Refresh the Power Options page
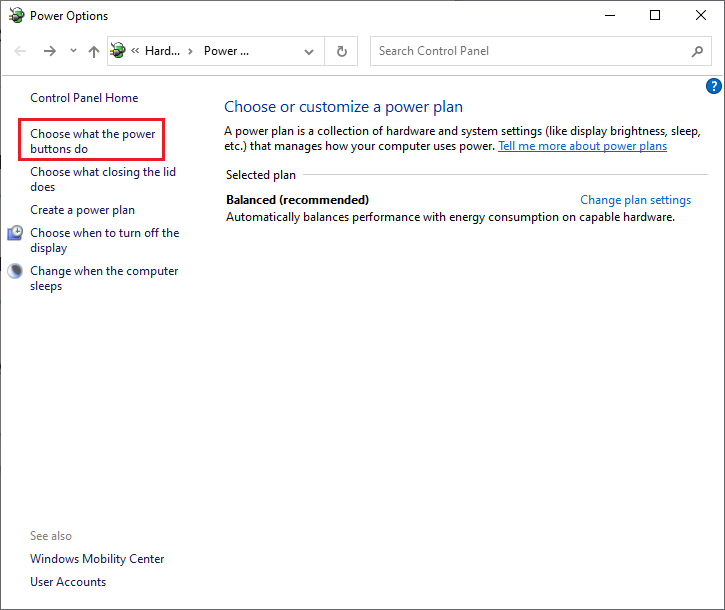This screenshot has width=725, height=610. 342,51
